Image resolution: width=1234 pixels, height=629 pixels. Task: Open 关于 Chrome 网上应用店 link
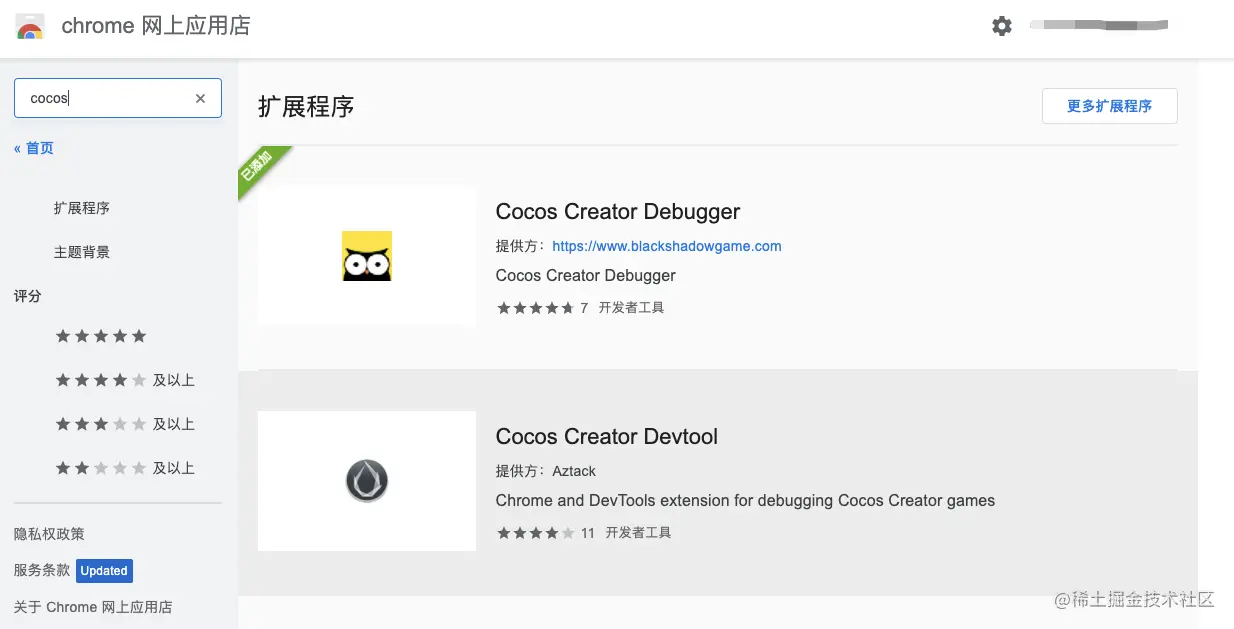point(93,607)
